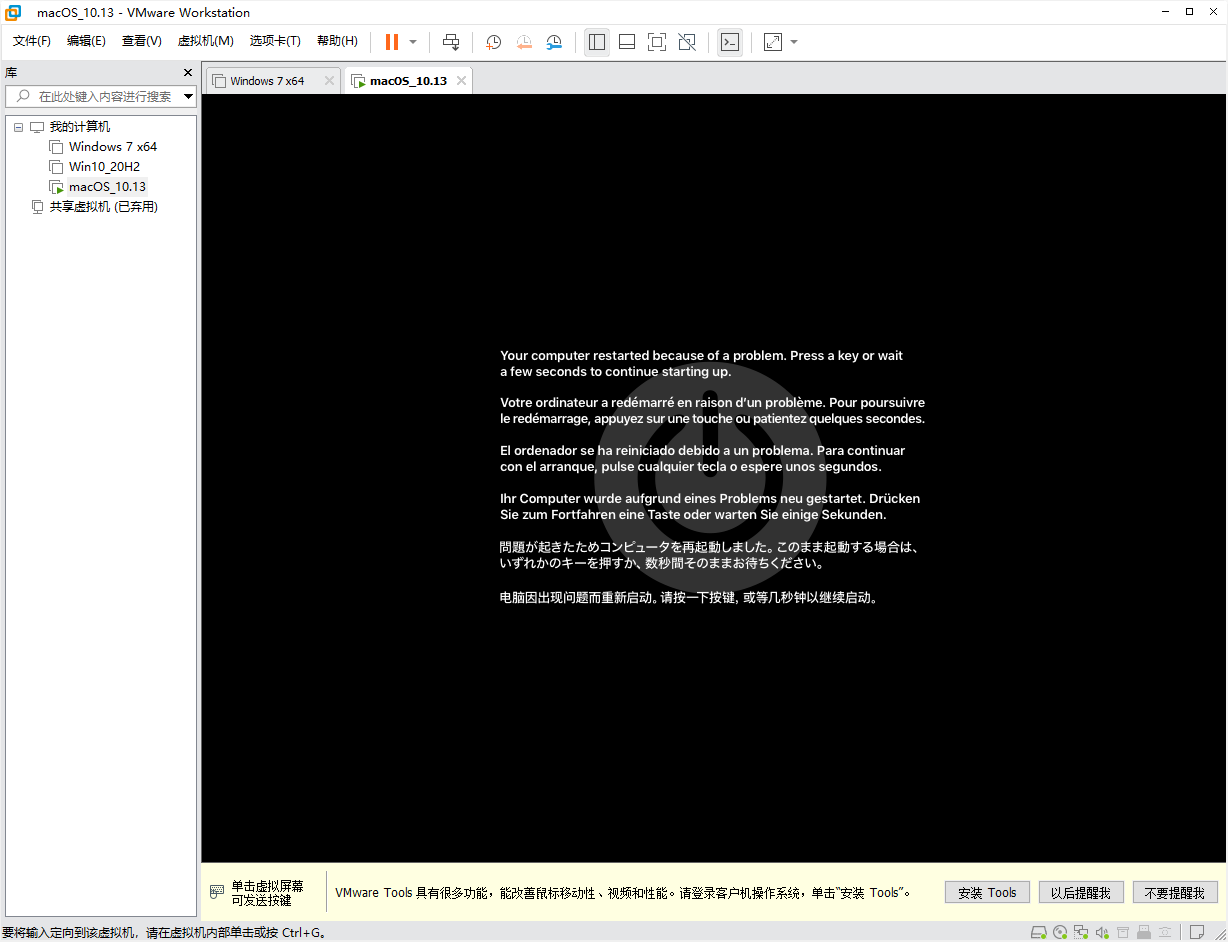Click the revert to snapshot icon
The image size is (1228, 942).
tap(524, 42)
